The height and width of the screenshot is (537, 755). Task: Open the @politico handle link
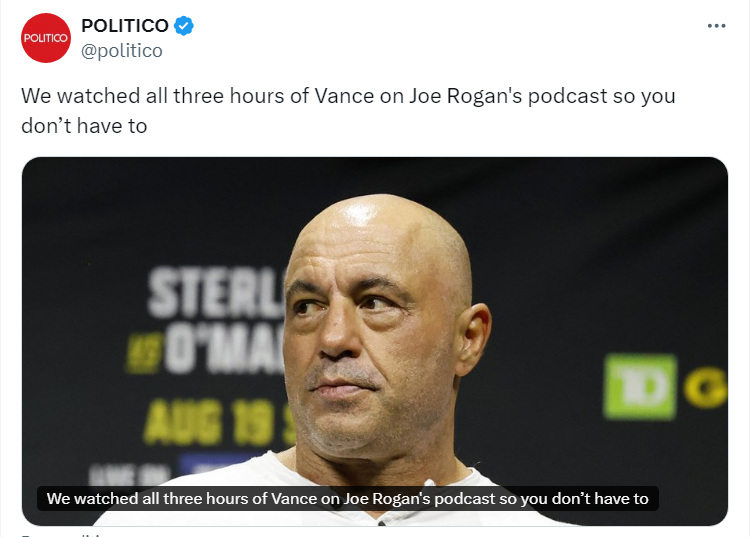[122, 51]
